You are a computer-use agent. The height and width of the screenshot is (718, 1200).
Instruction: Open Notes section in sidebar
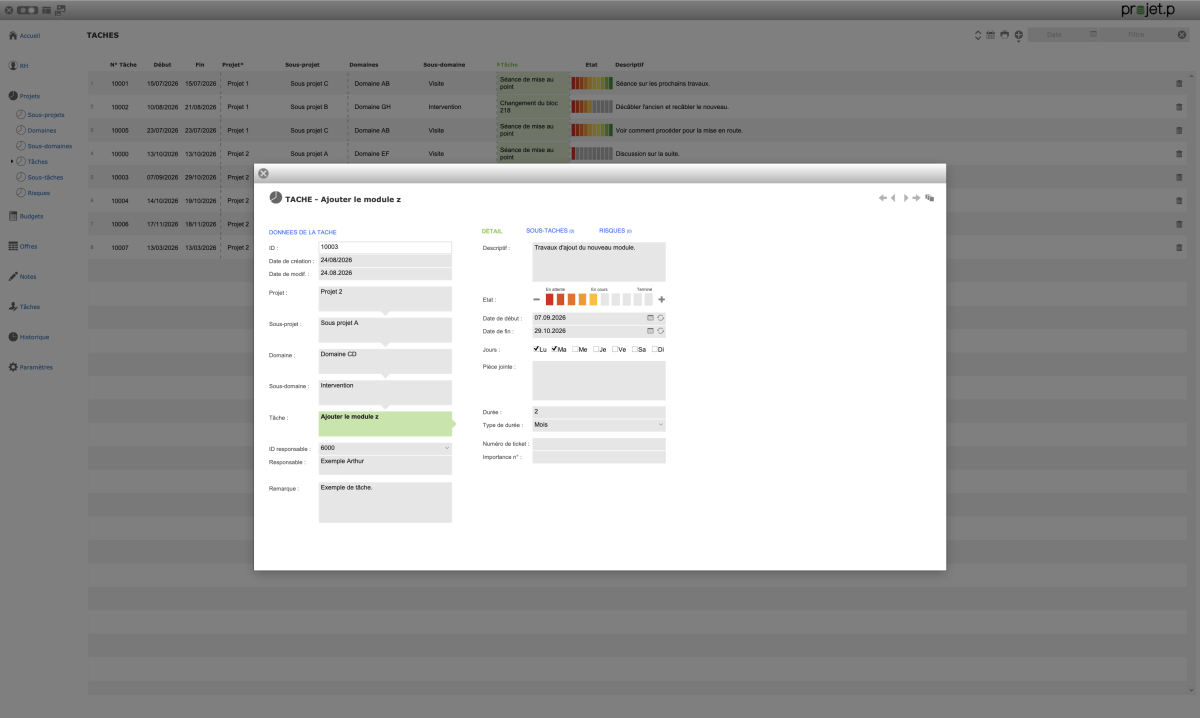pos(23,276)
